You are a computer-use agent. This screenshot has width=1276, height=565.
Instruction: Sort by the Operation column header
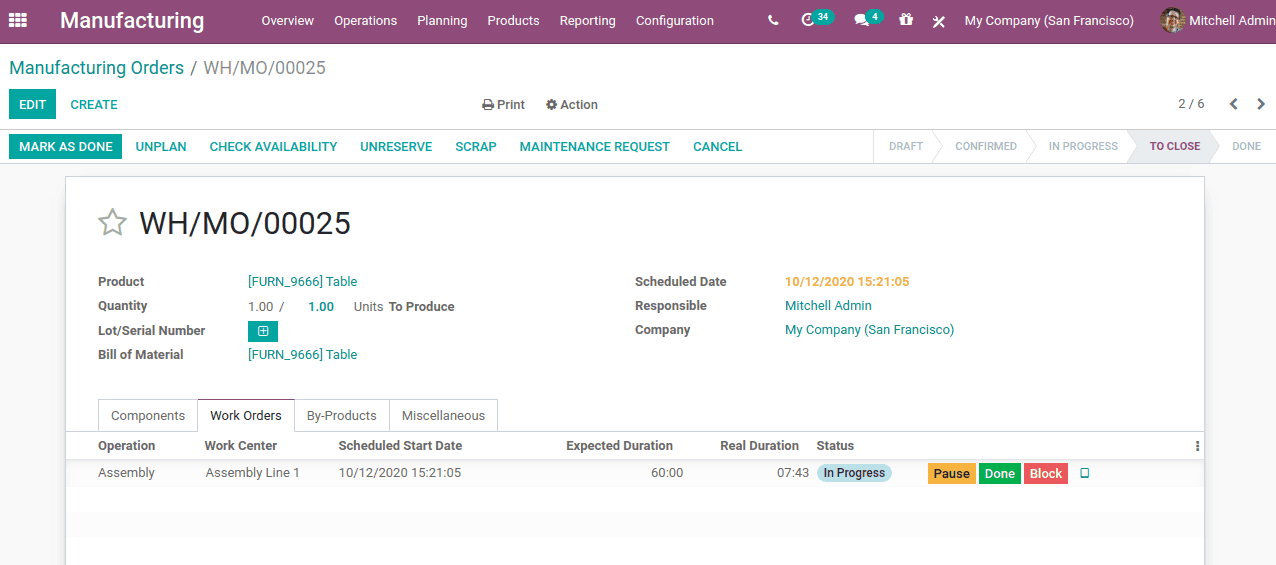click(127, 446)
